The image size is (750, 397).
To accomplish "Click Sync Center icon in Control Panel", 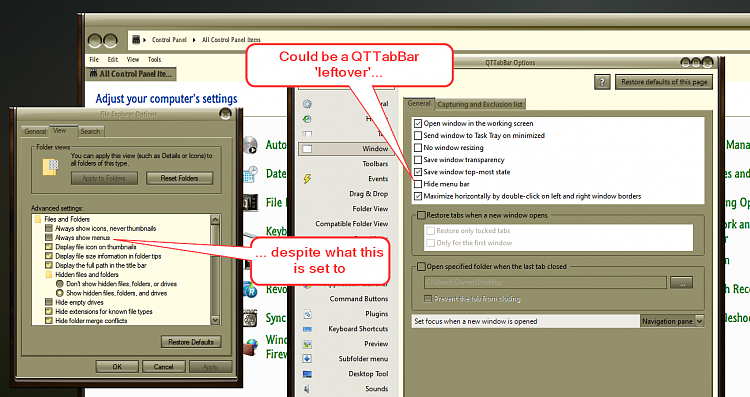I will click(250, 319).
